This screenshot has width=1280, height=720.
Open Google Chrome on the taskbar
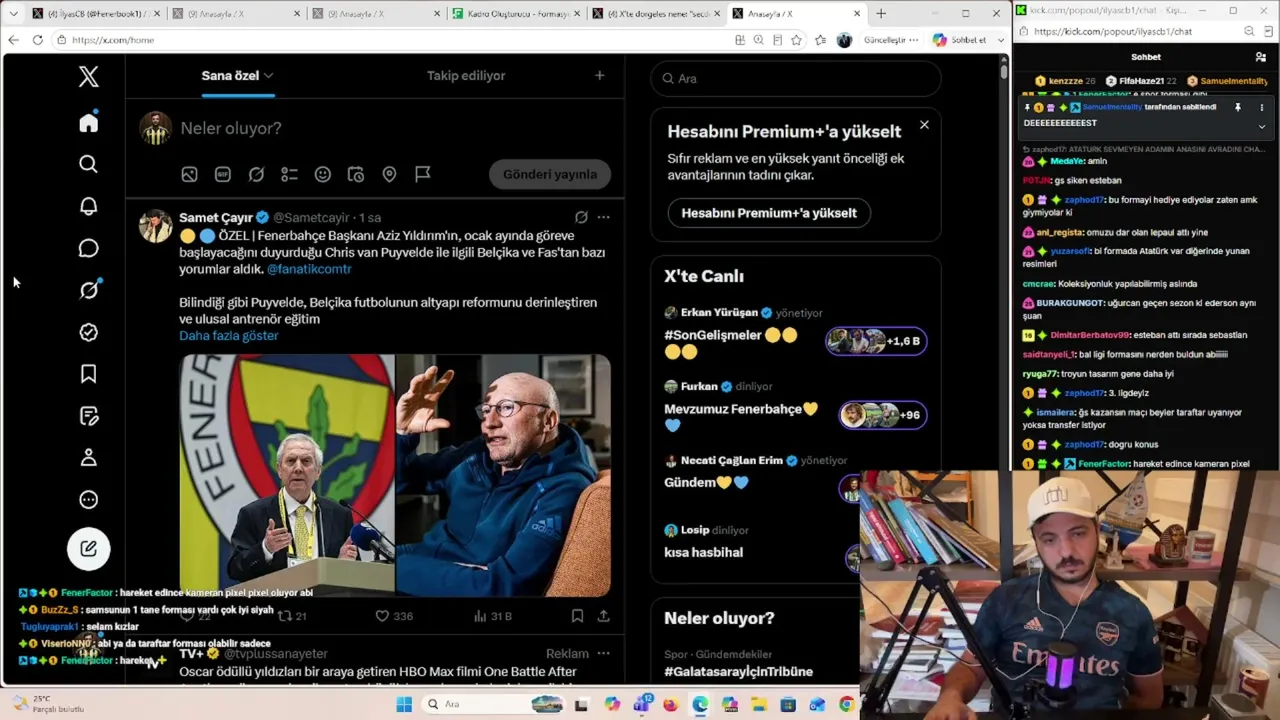click(x=846, y=705)
